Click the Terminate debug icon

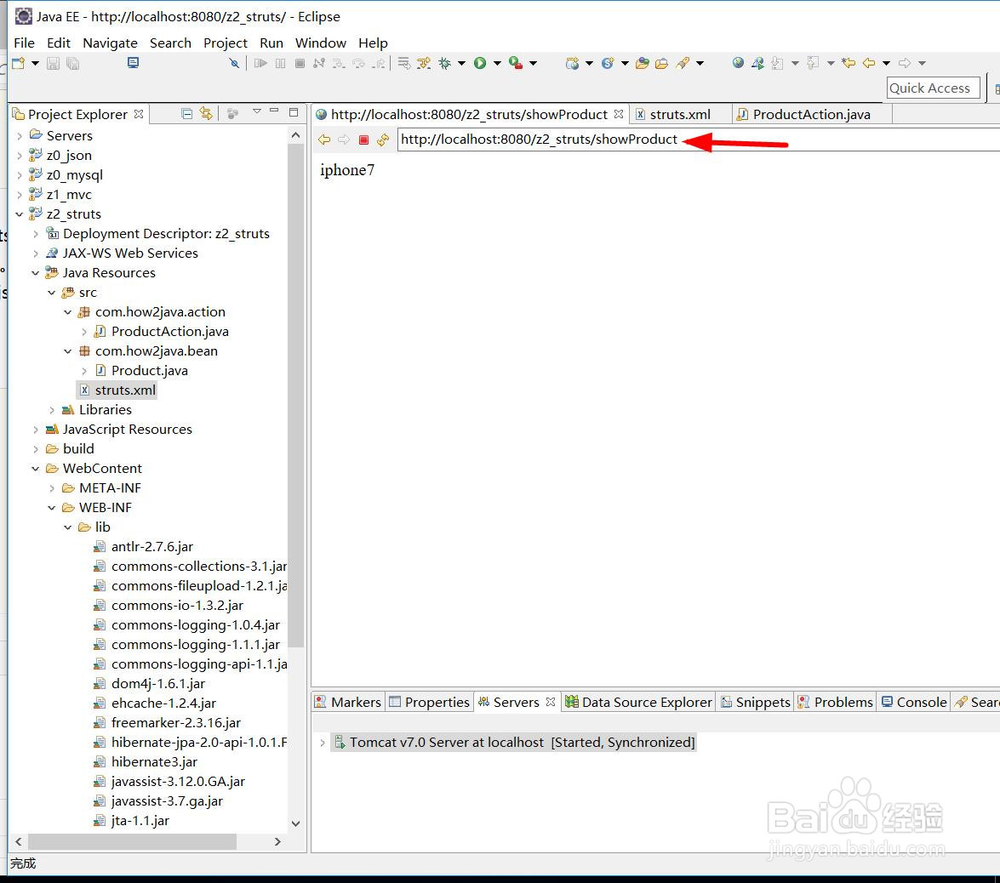coord(300,63)
